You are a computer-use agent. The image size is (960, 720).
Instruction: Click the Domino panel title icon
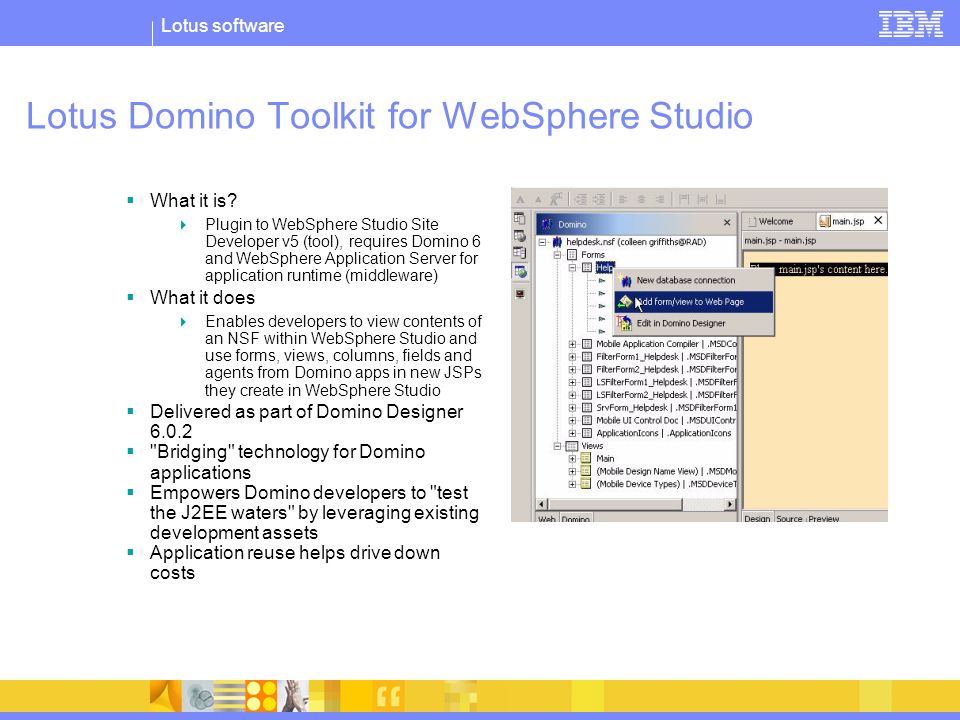pyautogui.click(x=547, y=224)
